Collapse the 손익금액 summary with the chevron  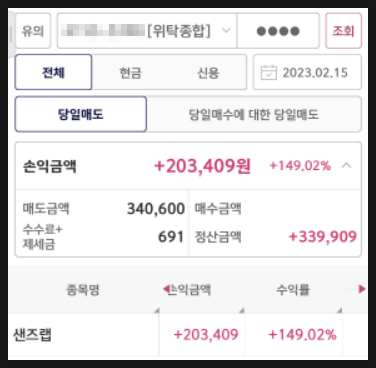tap(347, 165)
